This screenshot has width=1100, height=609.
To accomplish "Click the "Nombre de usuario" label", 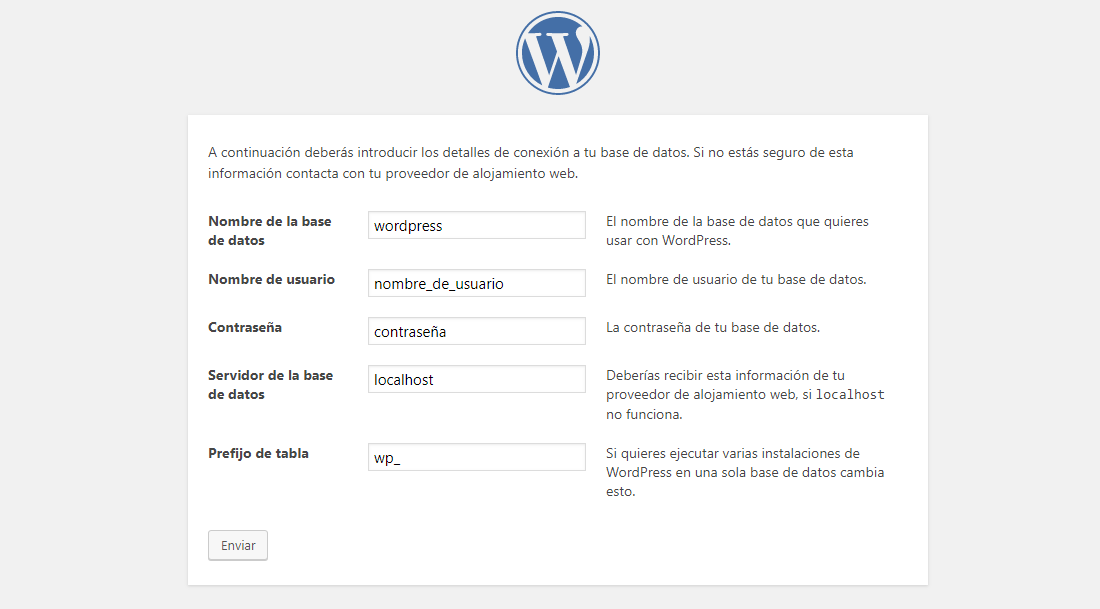I will [271, 279].
